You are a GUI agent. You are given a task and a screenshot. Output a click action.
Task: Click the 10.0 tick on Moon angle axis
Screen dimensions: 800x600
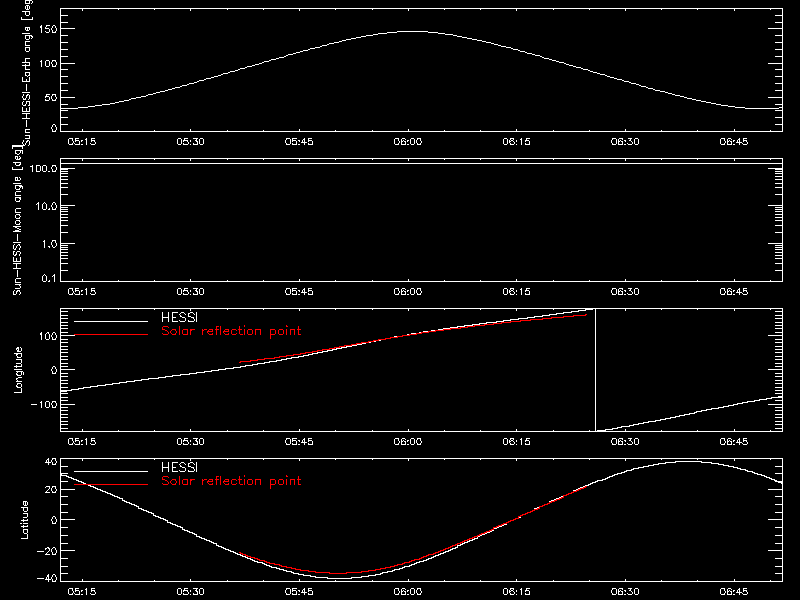point(46,207)
